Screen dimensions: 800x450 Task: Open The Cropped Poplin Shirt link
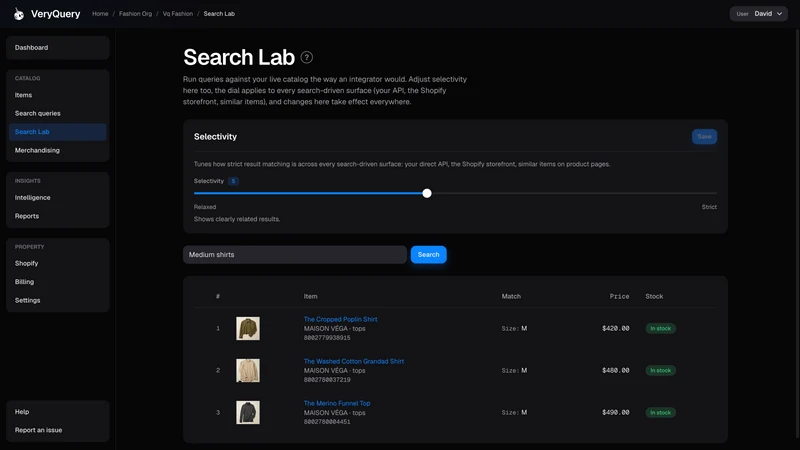coord(340,319)
